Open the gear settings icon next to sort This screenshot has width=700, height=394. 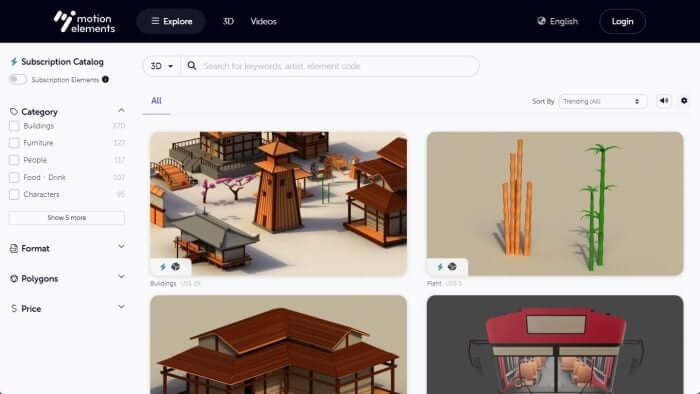coord(684,101)
